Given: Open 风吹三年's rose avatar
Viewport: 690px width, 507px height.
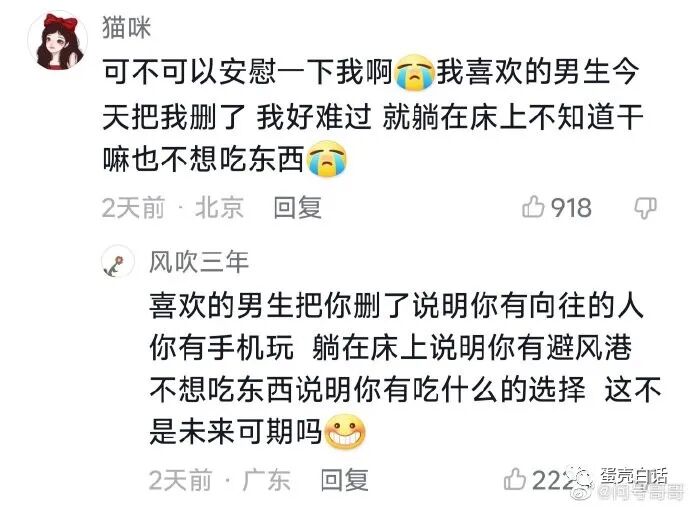Looking at the screenshot, I should tap(117, 262).
